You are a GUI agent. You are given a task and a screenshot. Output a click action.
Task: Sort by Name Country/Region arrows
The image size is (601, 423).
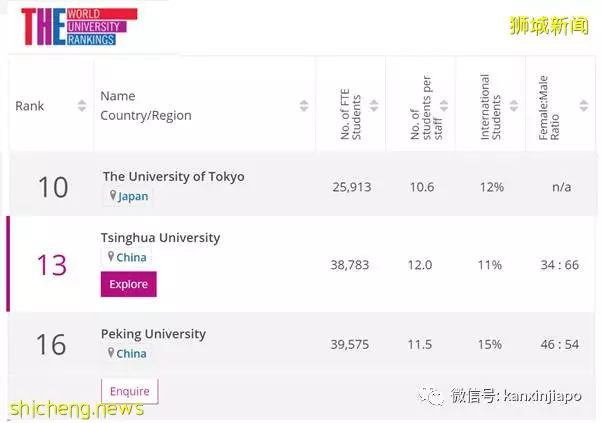pos(304,105)
